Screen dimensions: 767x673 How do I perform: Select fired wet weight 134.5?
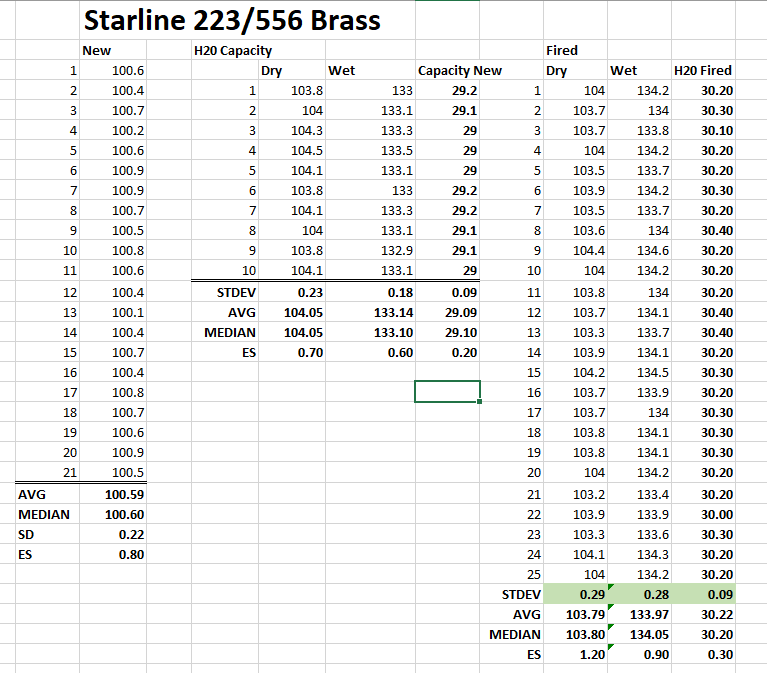point(639,373)
